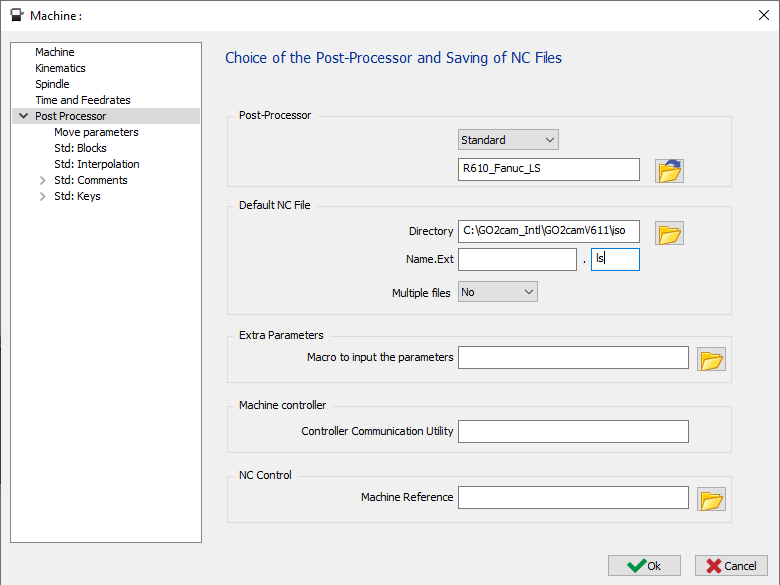Go to the Kinematics section
The height and width of the screenshot is (585, 780).
(x=60, y=68)
